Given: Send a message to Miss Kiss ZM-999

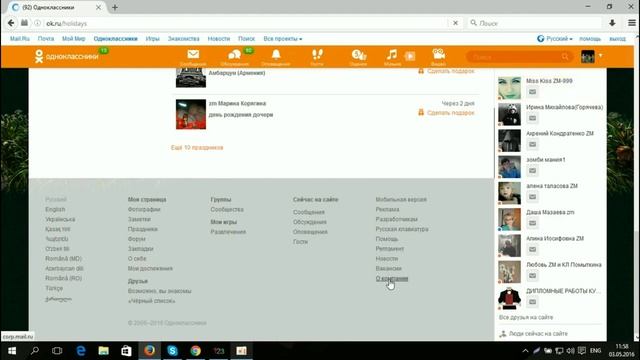Looking at the screenshot, I should point(532,92).
